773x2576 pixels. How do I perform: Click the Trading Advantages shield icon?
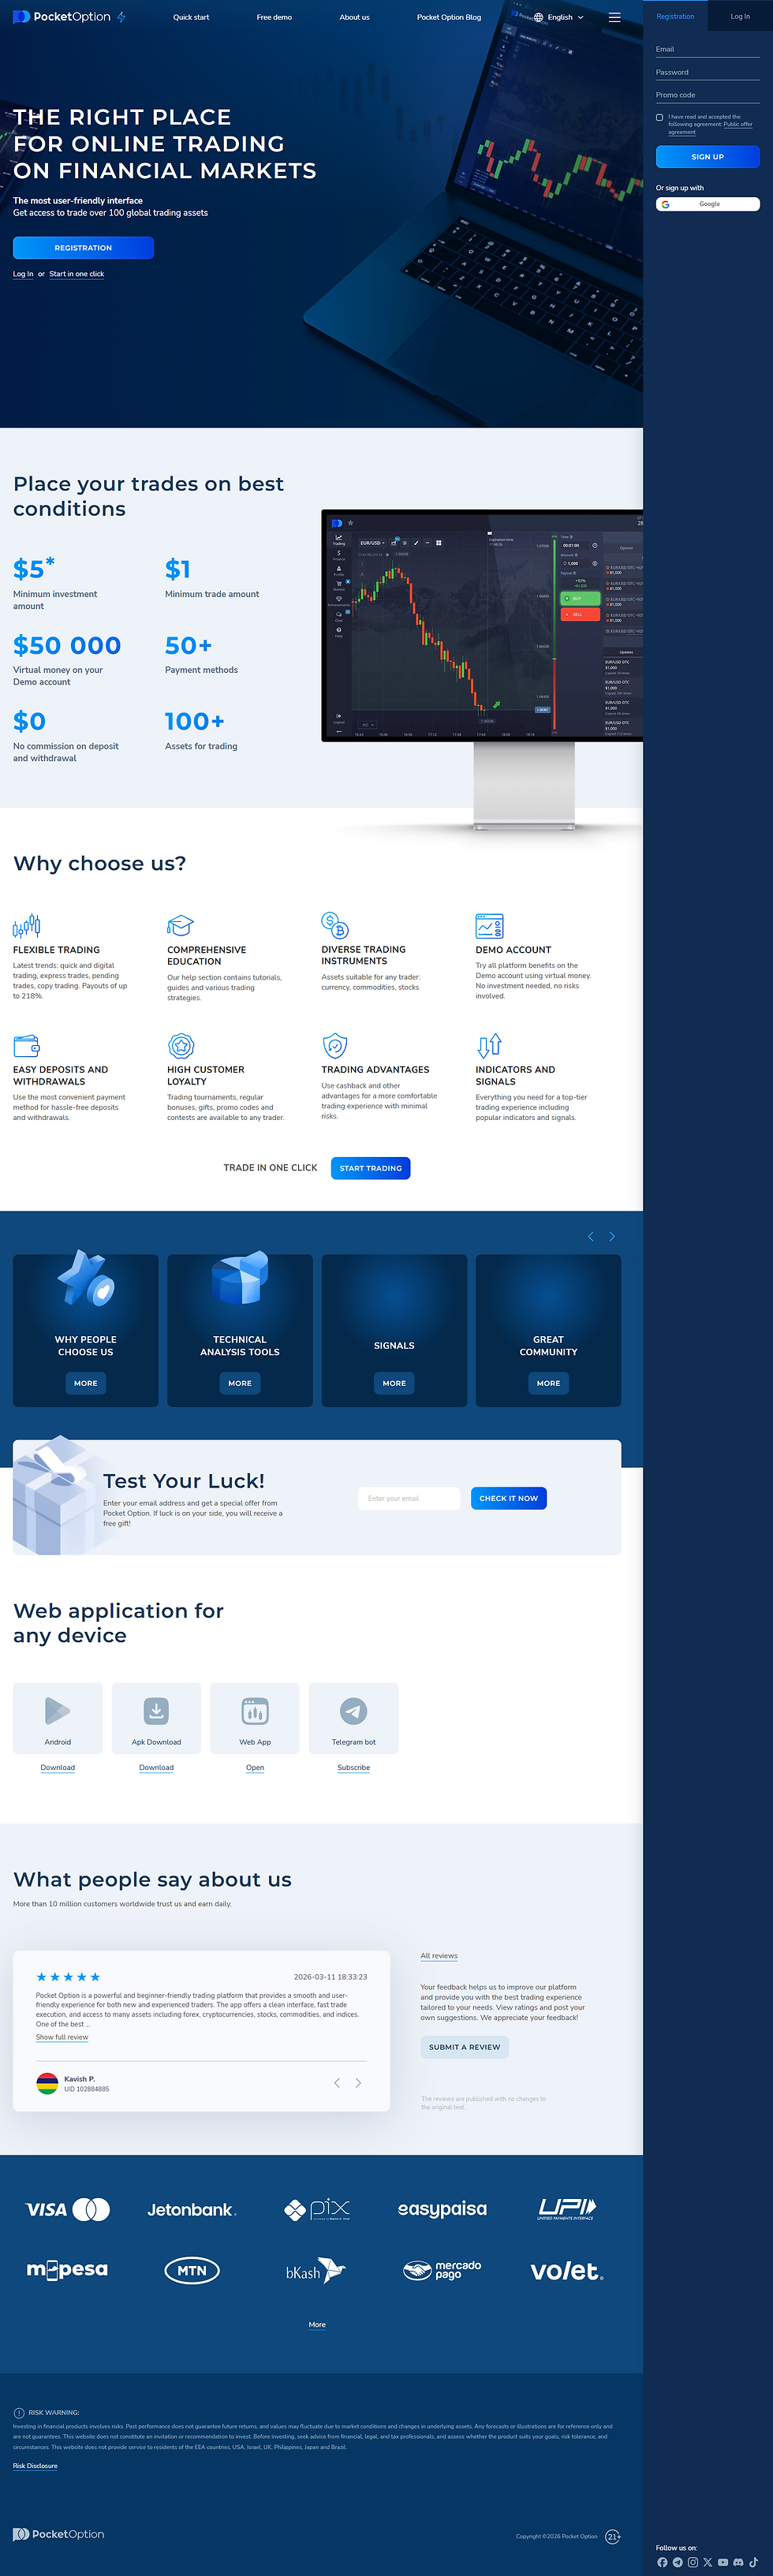[335, 1046]
